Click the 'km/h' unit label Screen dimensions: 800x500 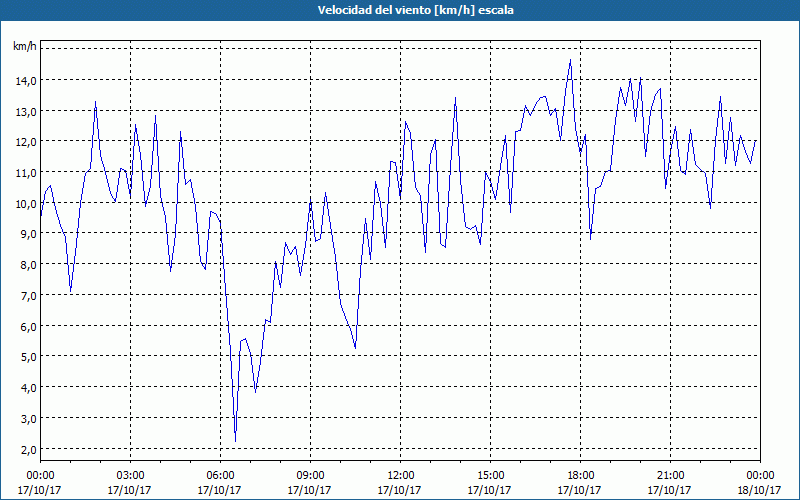click(x=25, y=46)
